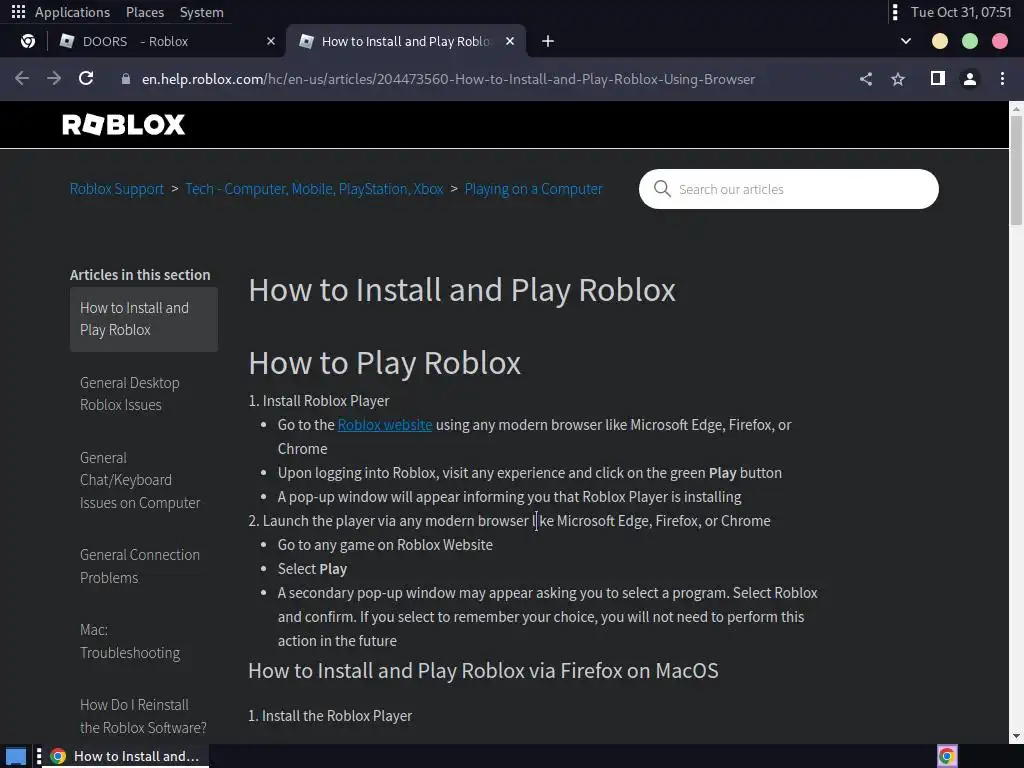
Task: Click the 'Select Play' bullet text
Action: point(312,569)
